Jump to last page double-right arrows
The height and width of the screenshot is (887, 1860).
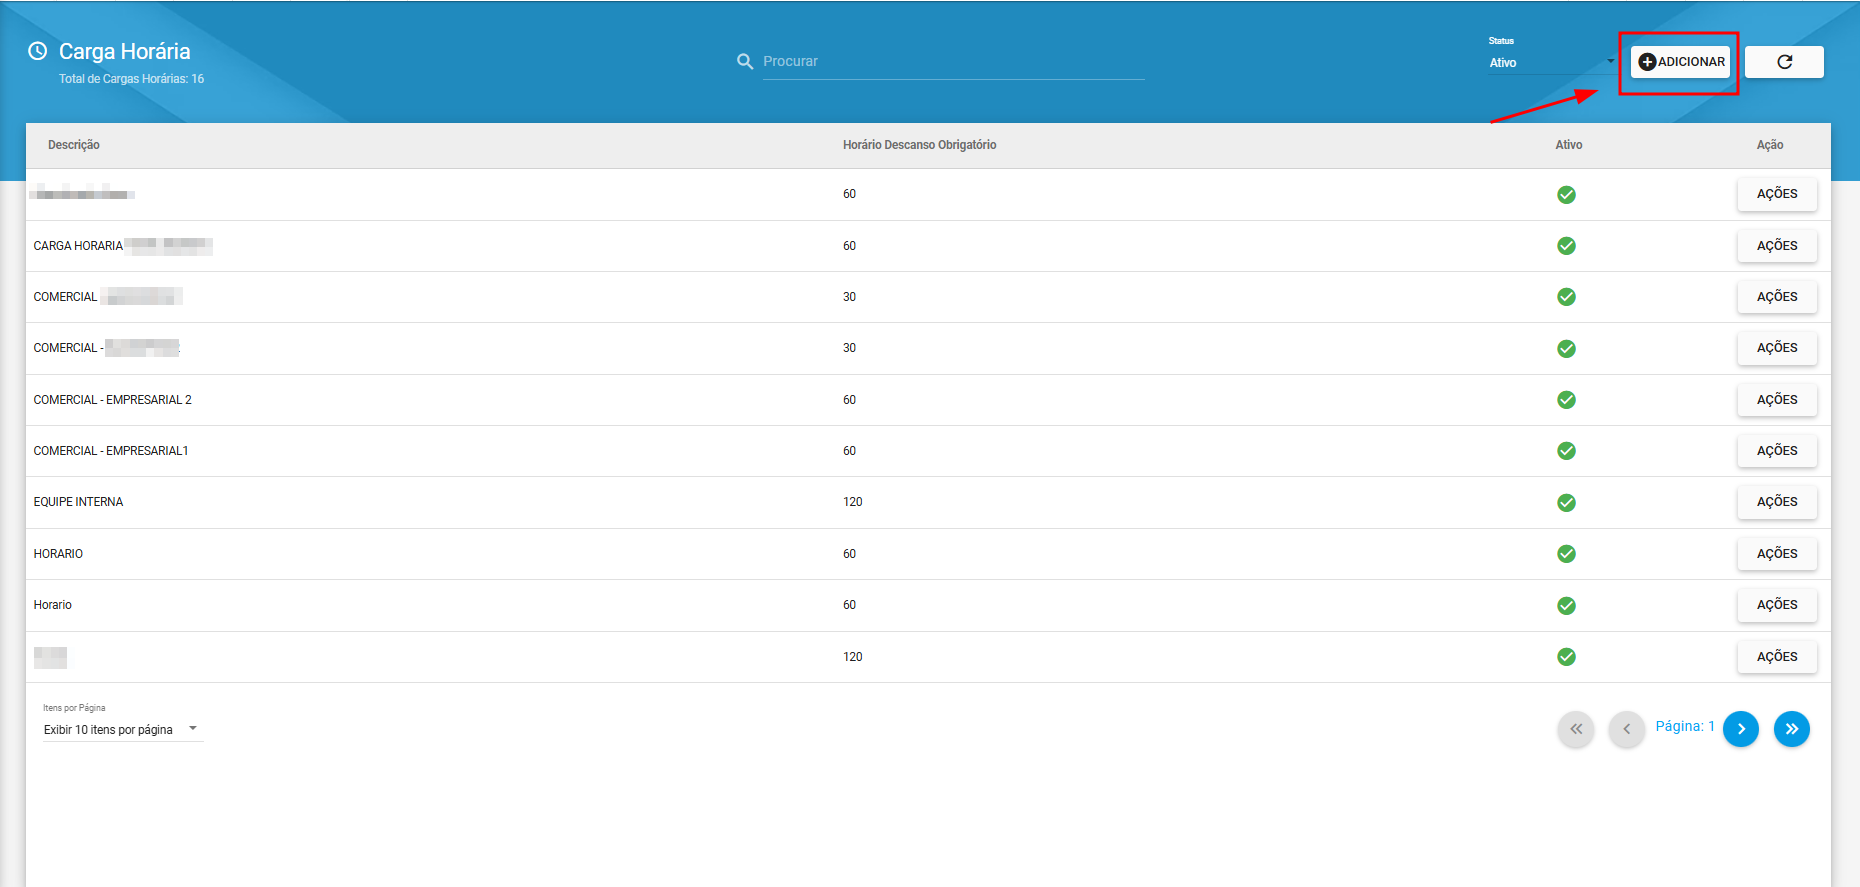[1792, 729]
